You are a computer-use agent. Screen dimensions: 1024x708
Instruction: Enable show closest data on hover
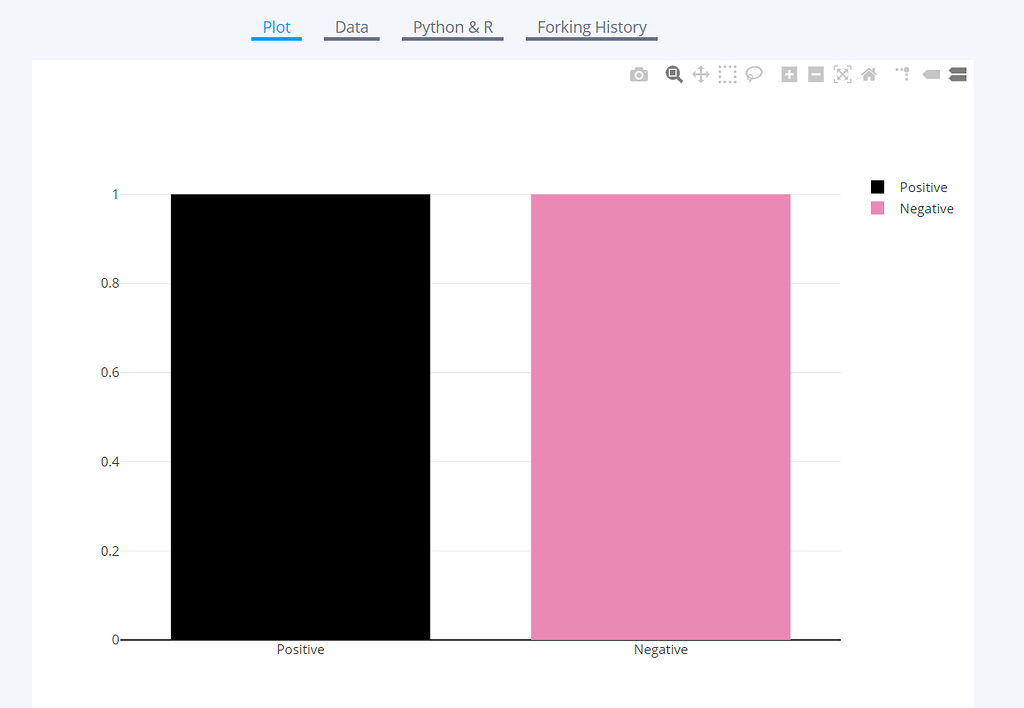click(930, 74)
